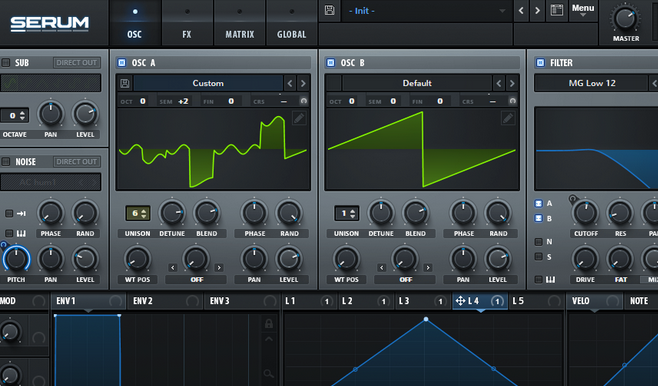
Task: Open the Init preset dropdown
Action: pos(427,11)
